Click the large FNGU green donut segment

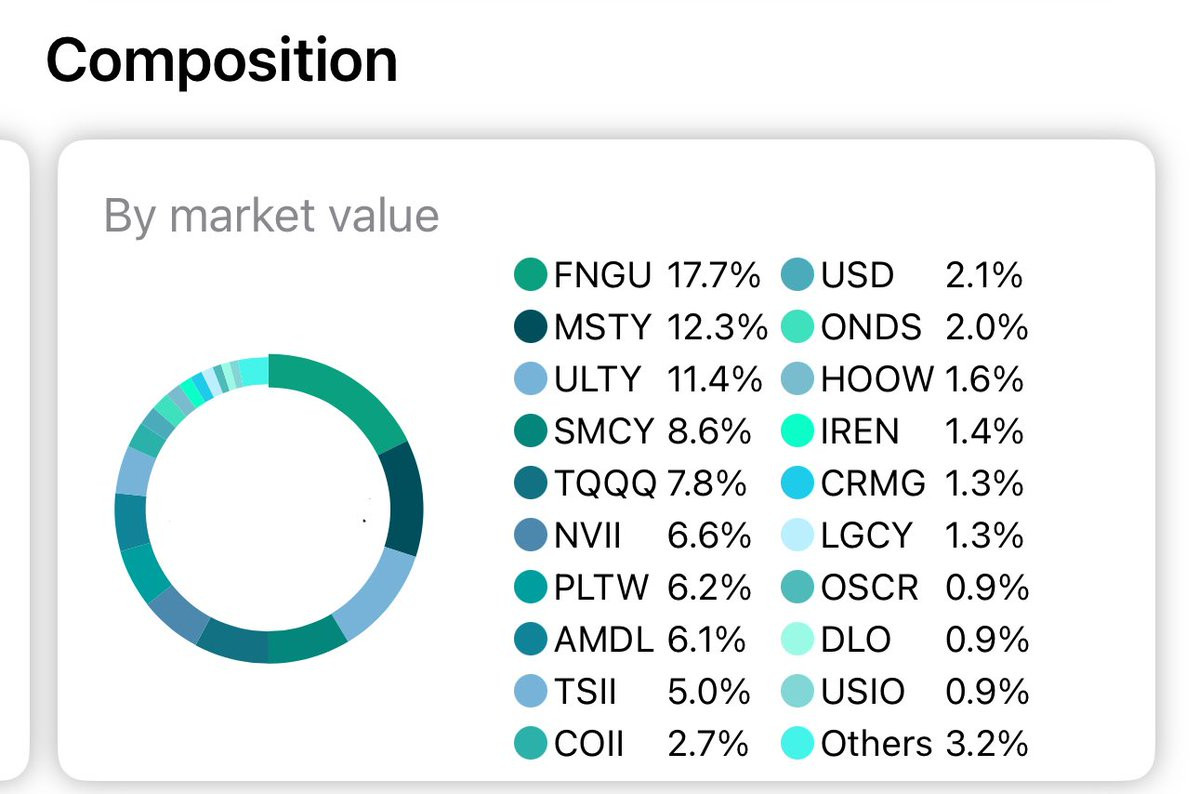[345, 395]
